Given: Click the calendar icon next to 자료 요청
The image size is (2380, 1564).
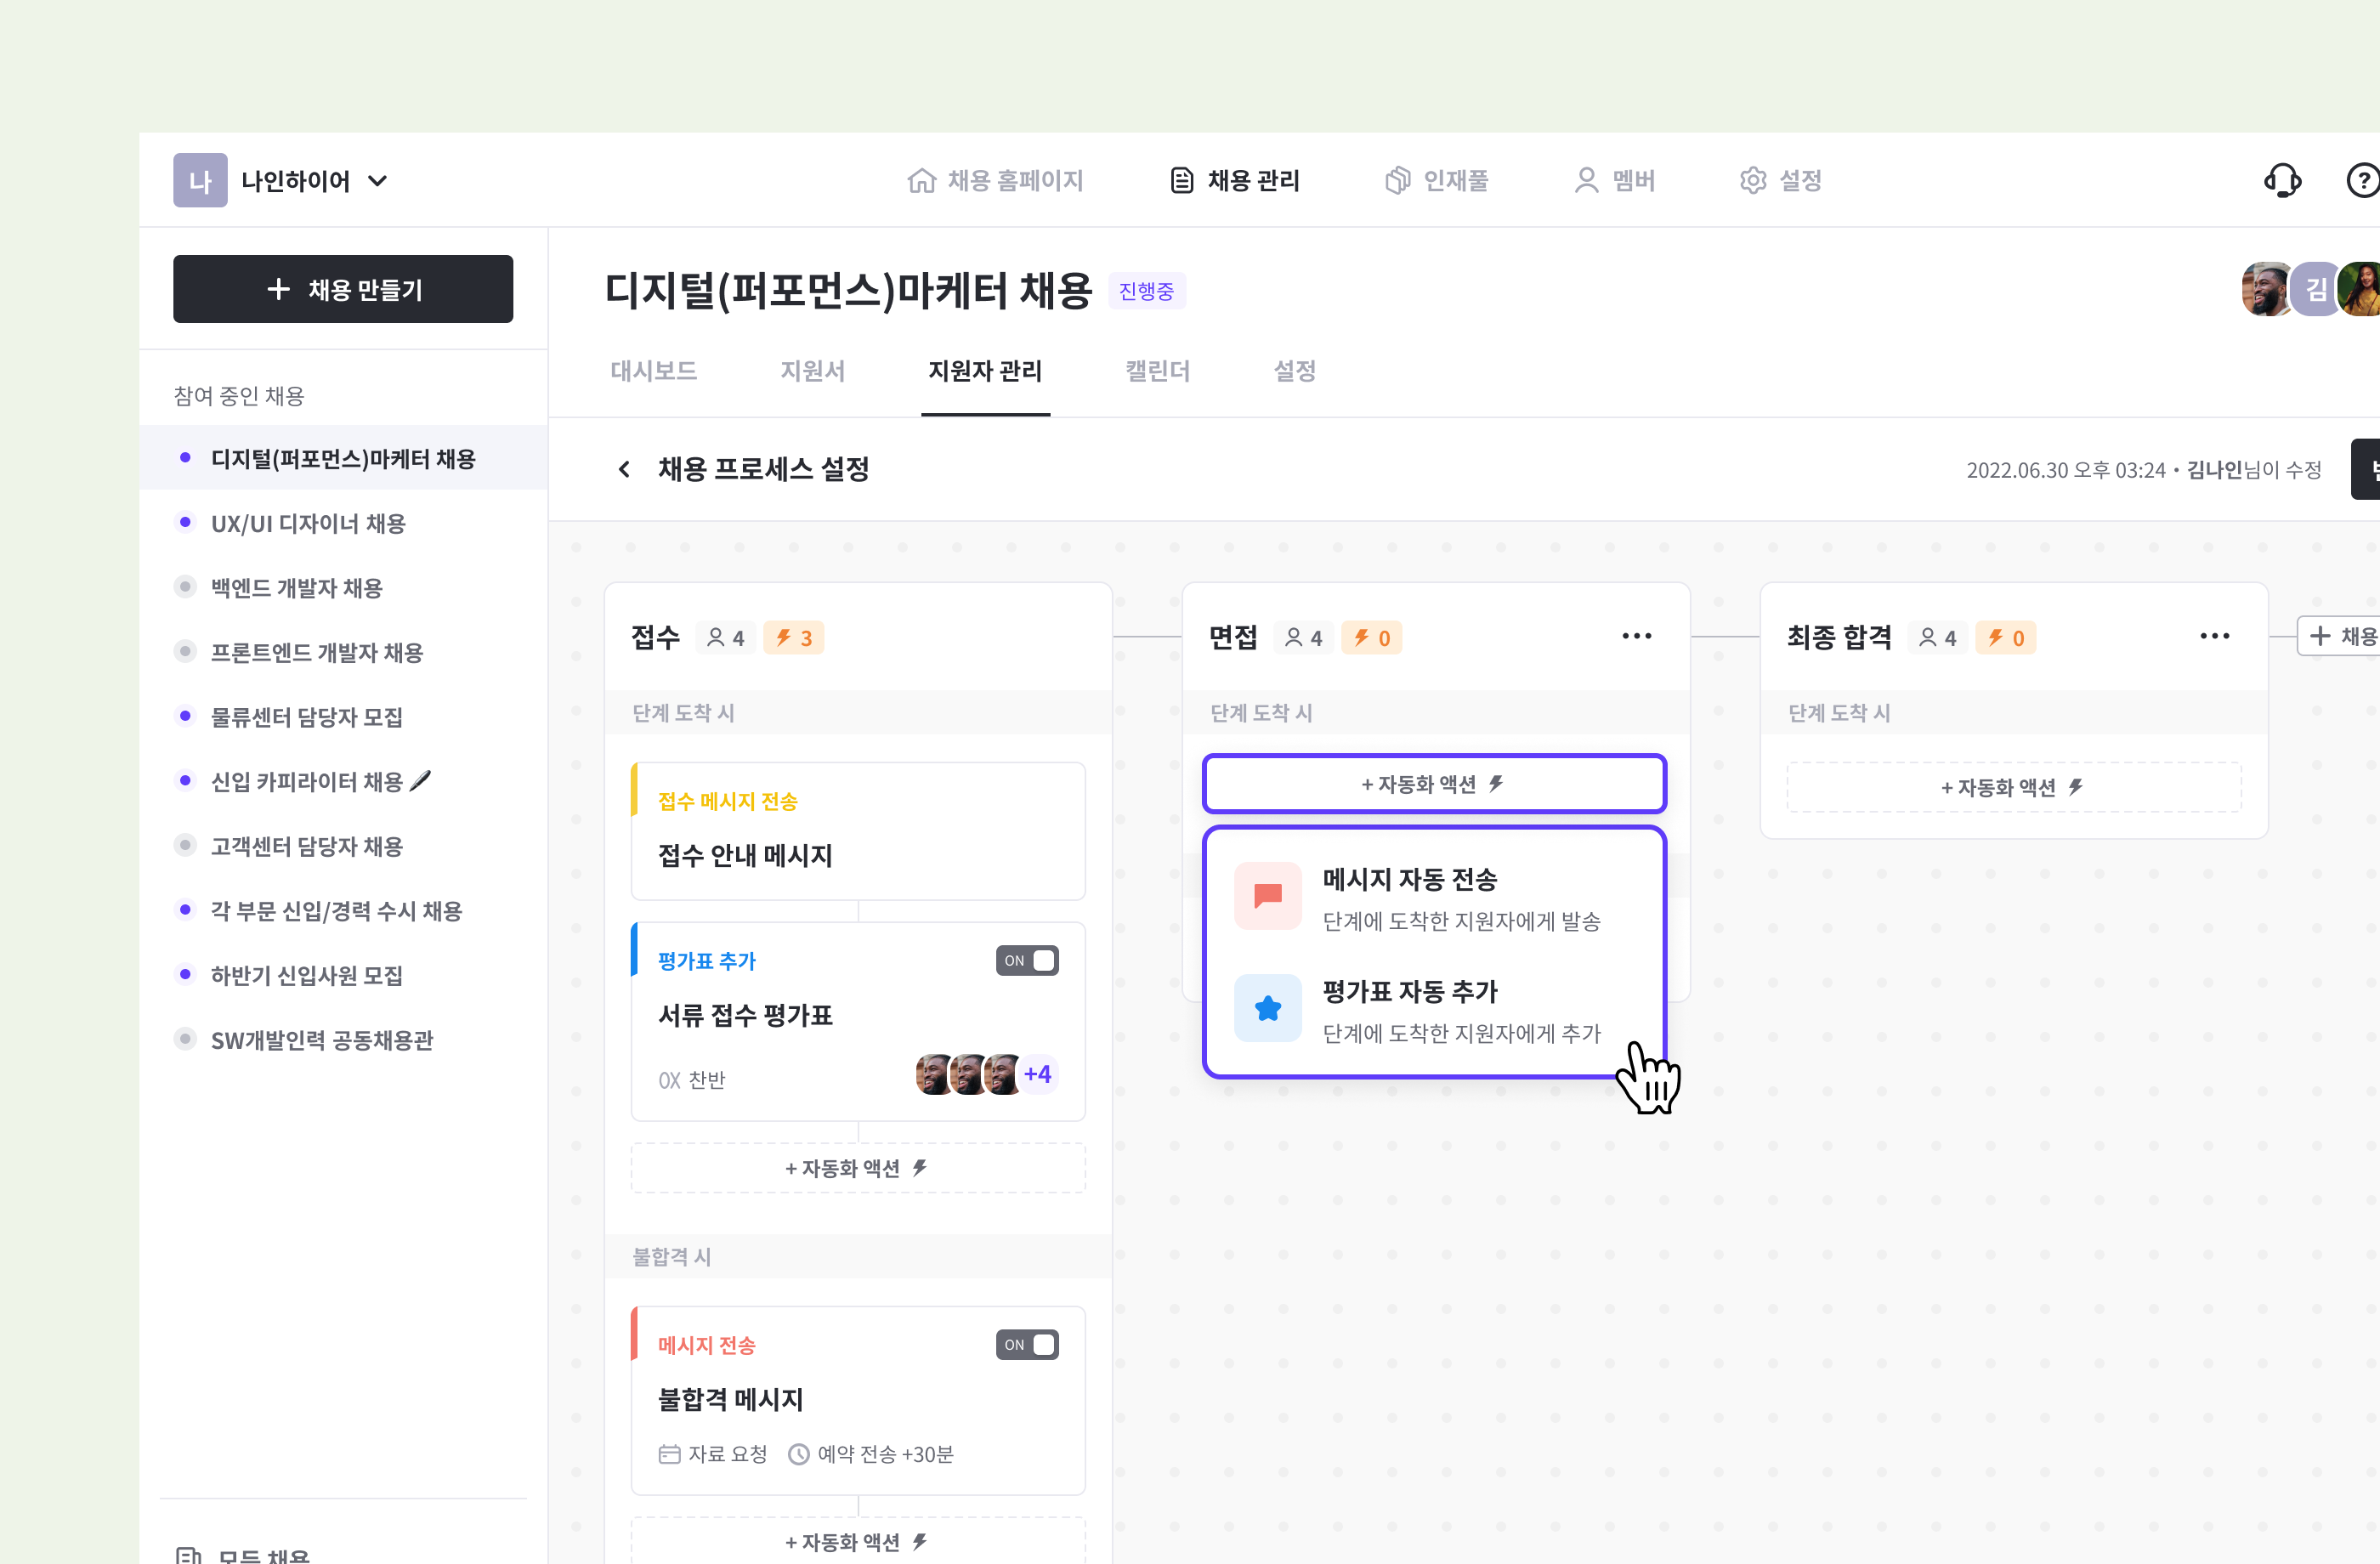Looking at the screenshot, I should click(669, 1454).
